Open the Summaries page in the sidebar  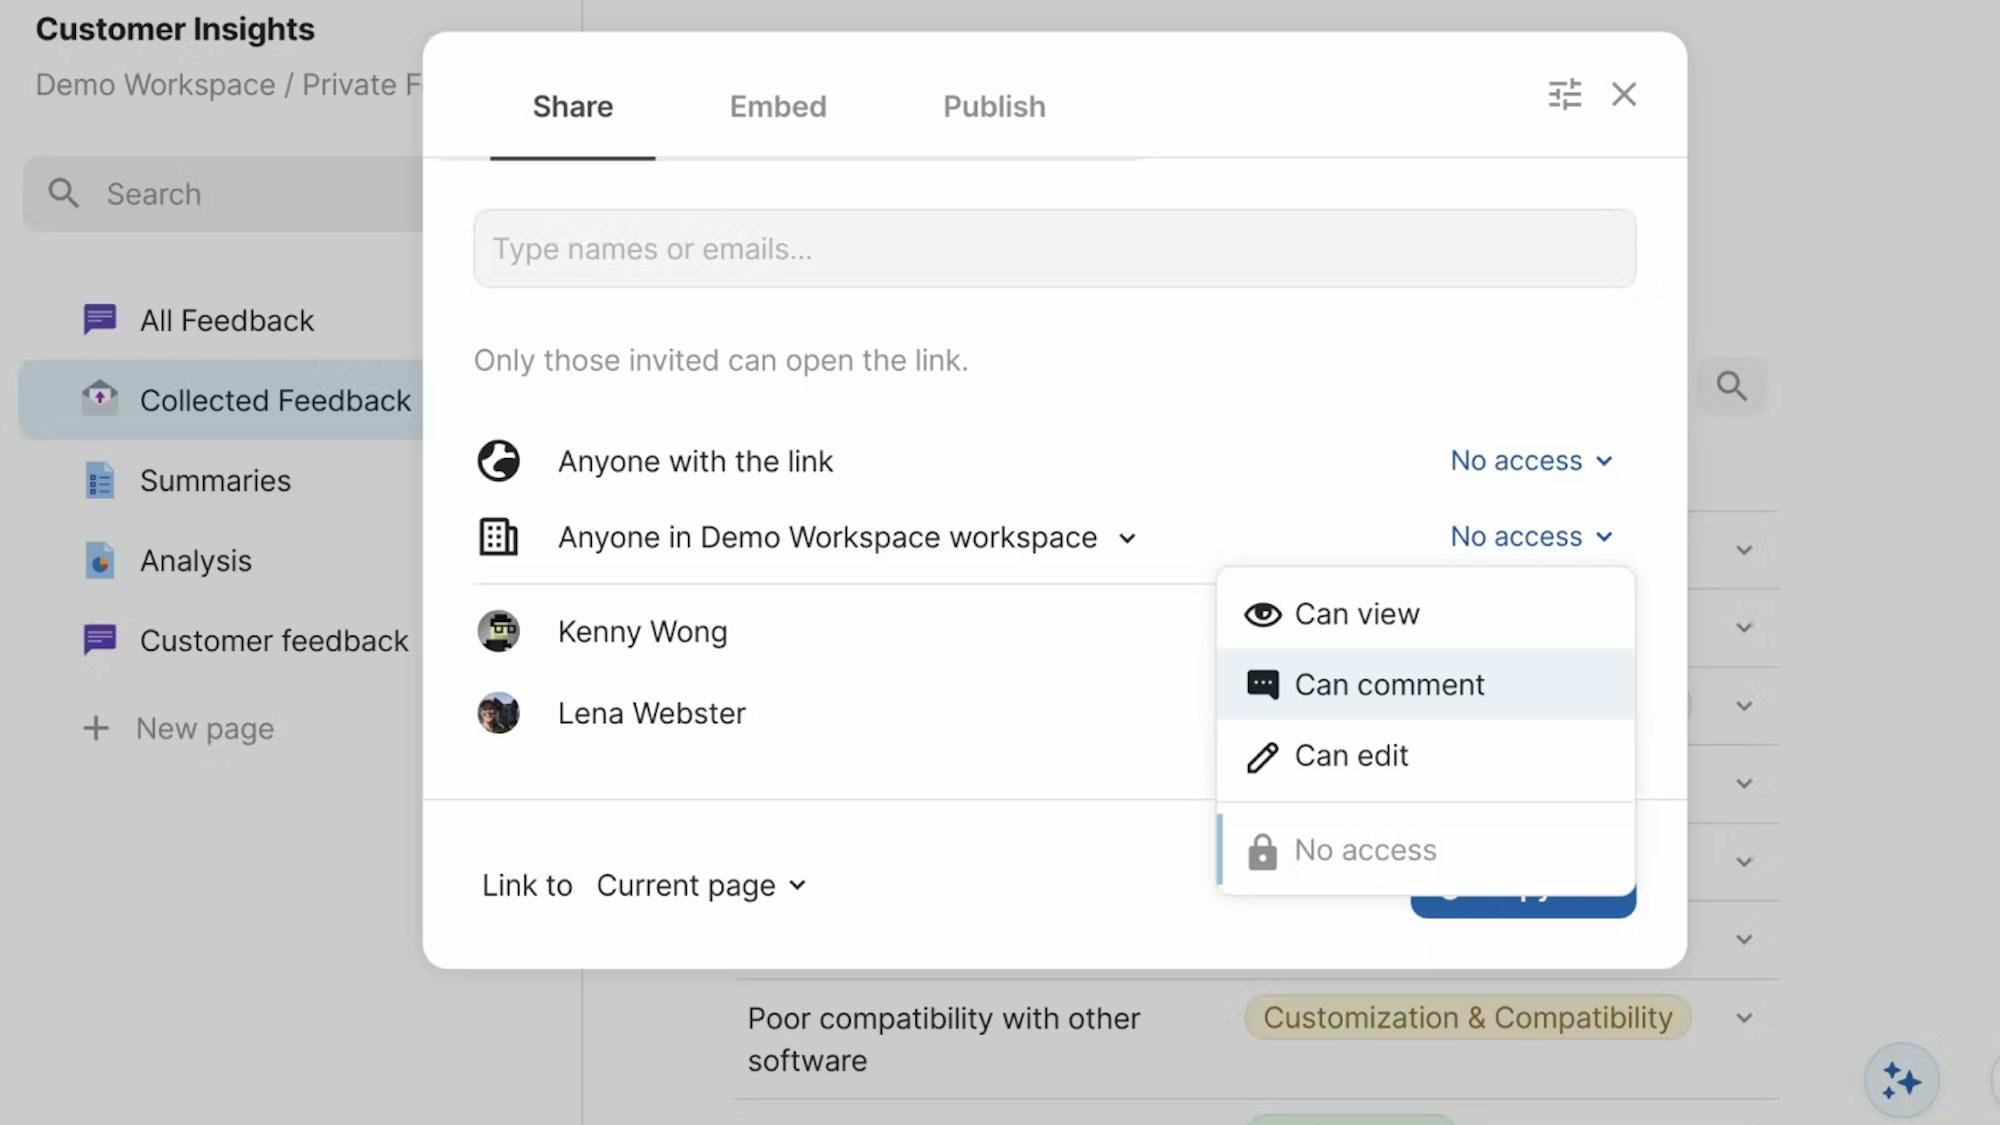coord(215,481)
